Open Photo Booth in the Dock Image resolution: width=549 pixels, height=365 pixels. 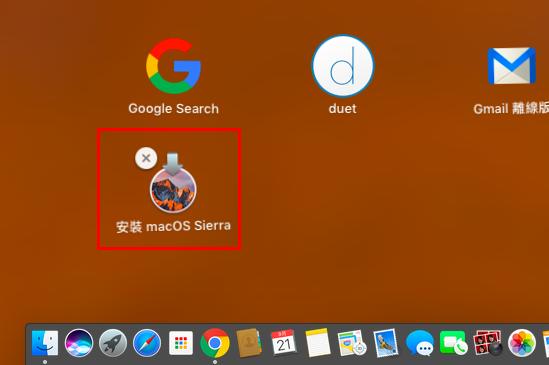click(487, 343)
